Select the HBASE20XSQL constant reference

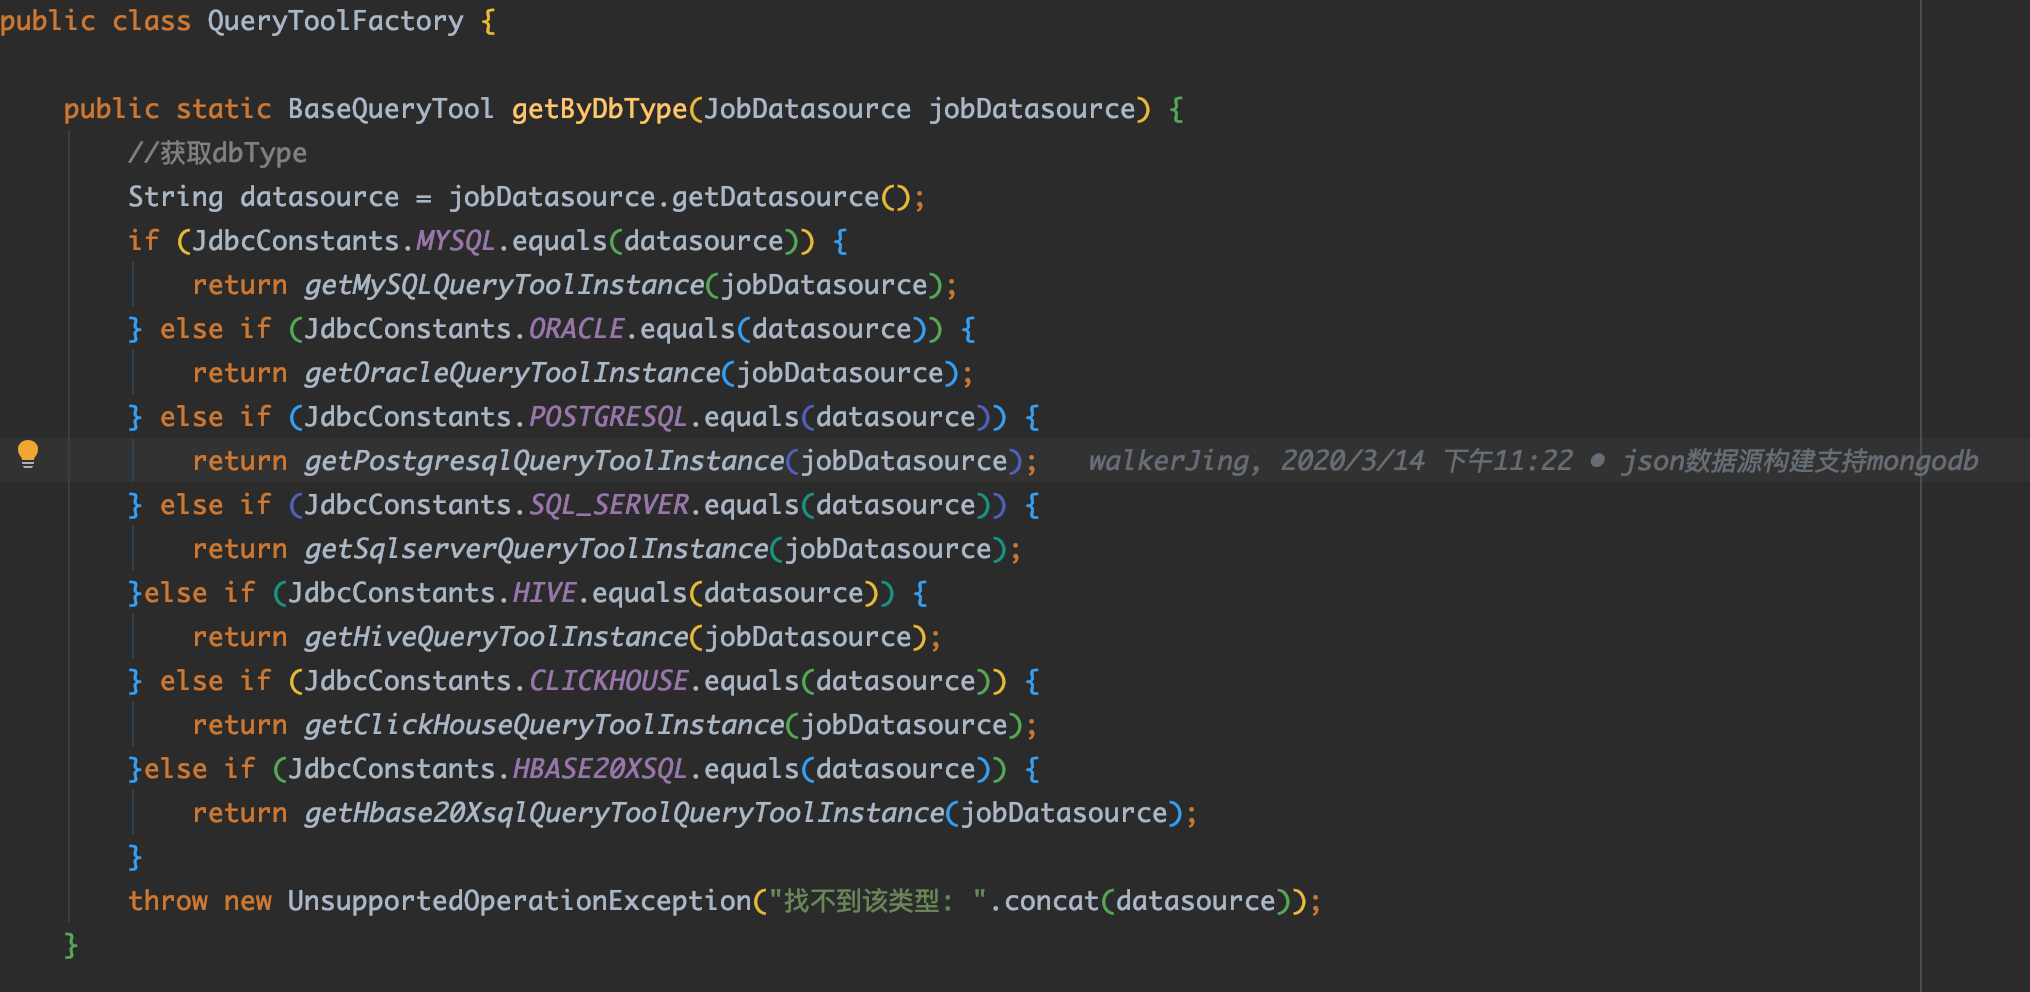(601, 768)
